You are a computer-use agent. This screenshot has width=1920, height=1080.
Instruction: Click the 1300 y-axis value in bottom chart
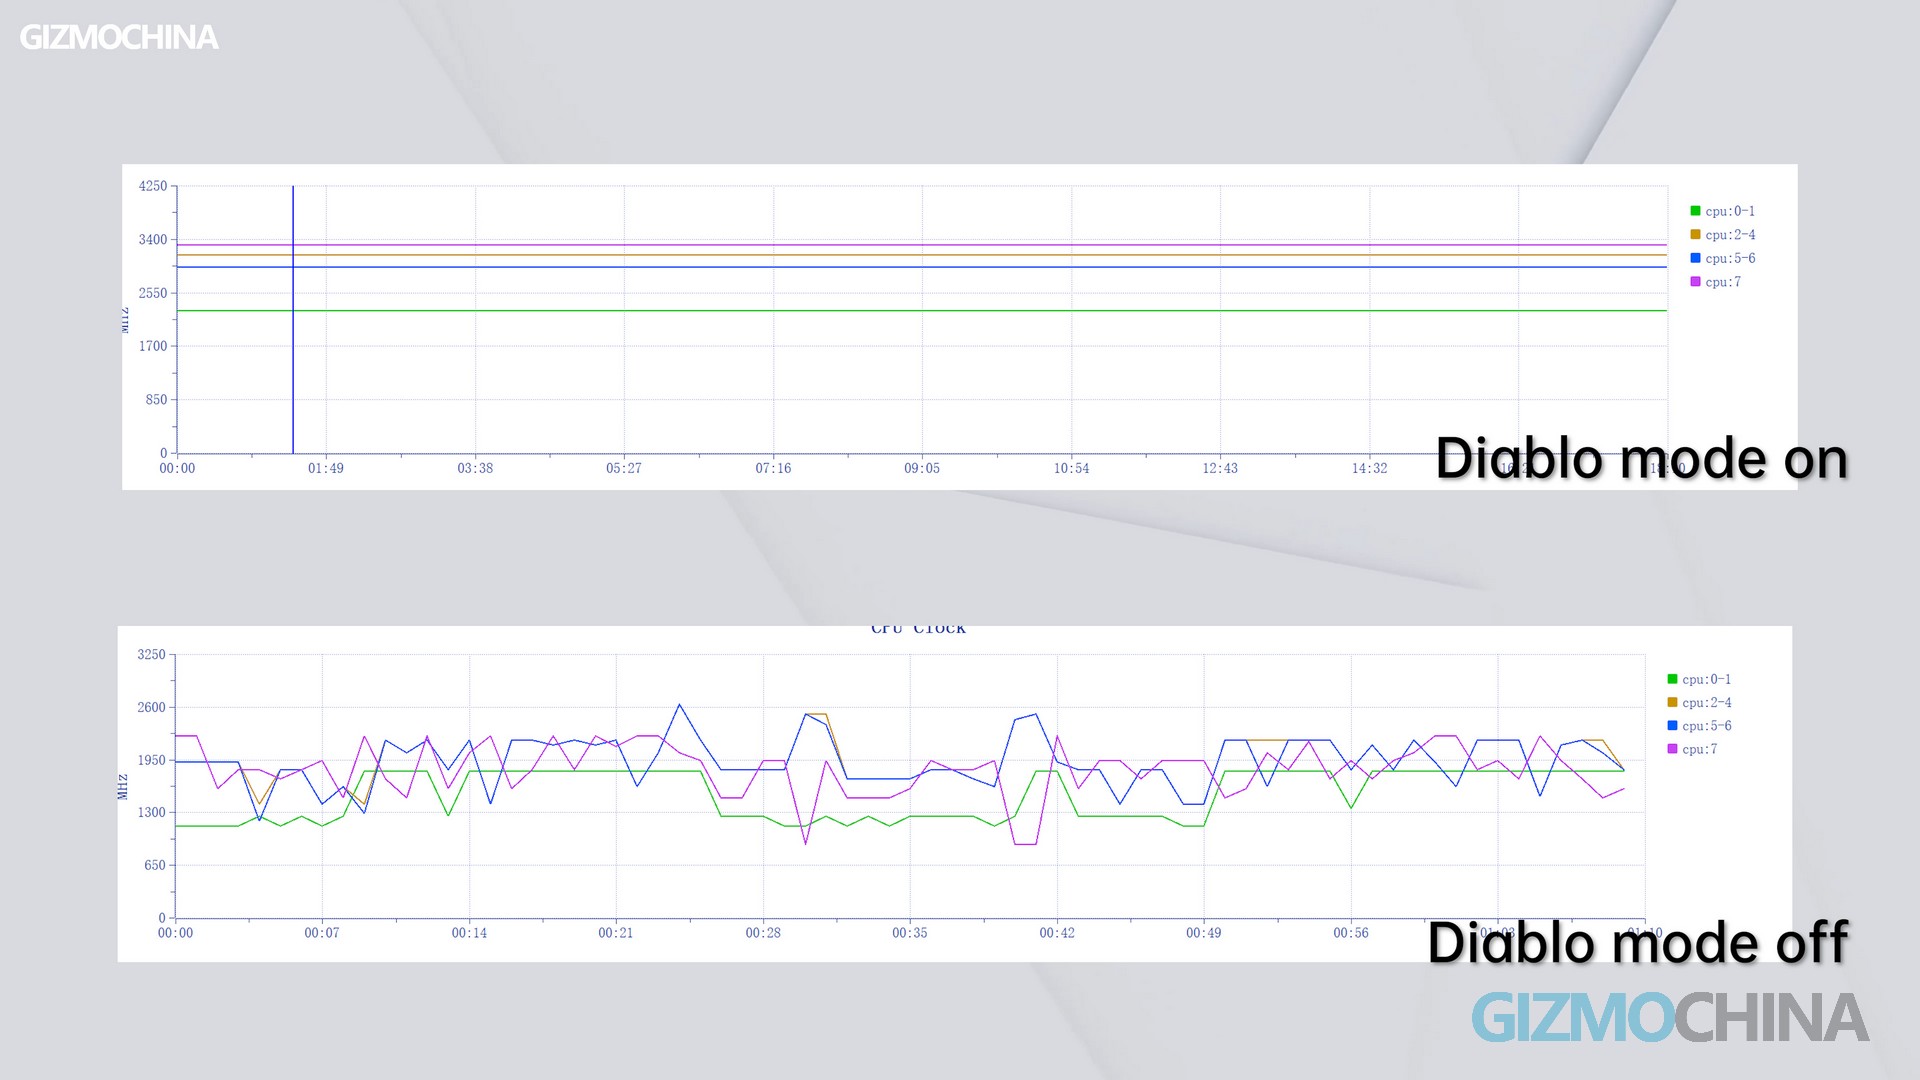click(x=151, y=812)
